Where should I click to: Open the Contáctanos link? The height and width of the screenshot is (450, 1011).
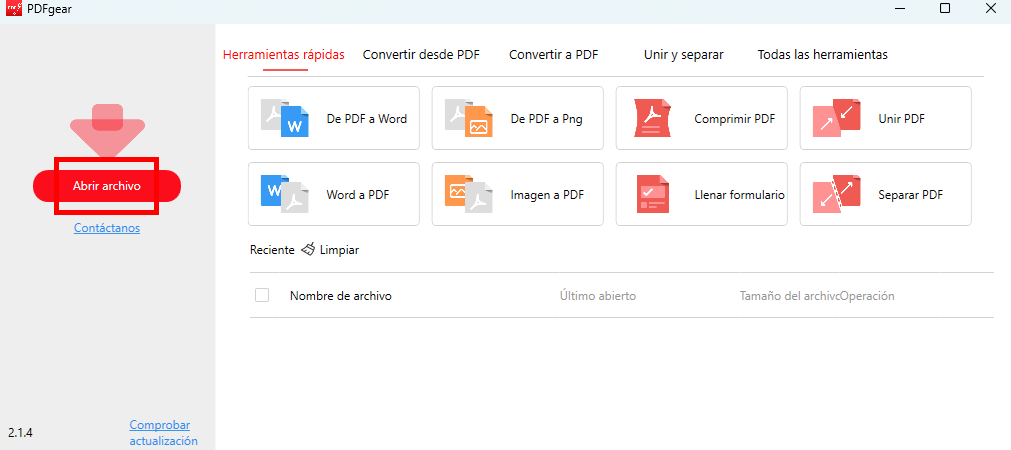point(107,228)
